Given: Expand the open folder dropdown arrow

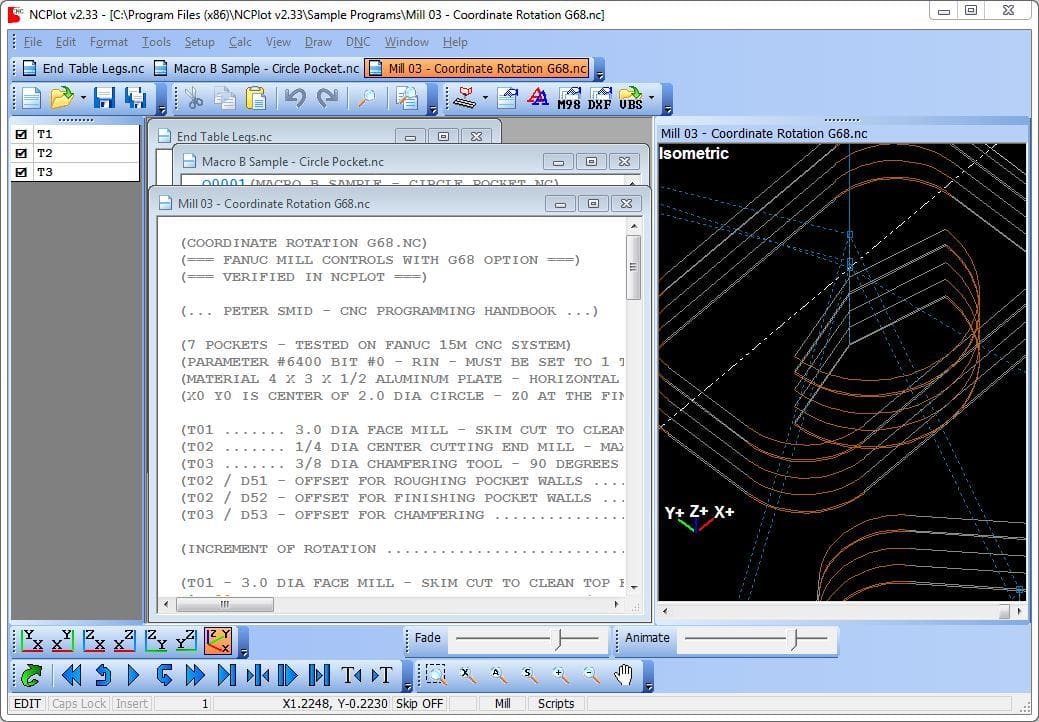Looking at the screenshot, I should click(x=83, y=98).
